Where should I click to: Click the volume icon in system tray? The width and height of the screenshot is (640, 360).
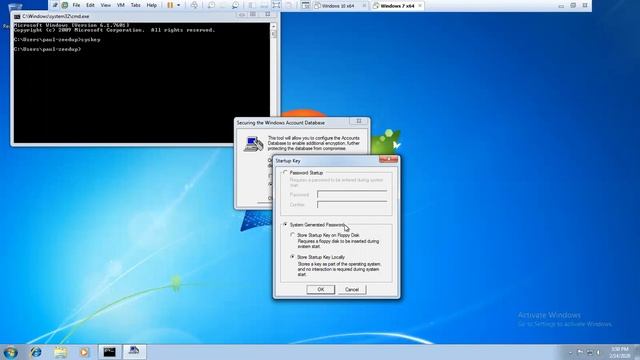[x=599, y=352]
